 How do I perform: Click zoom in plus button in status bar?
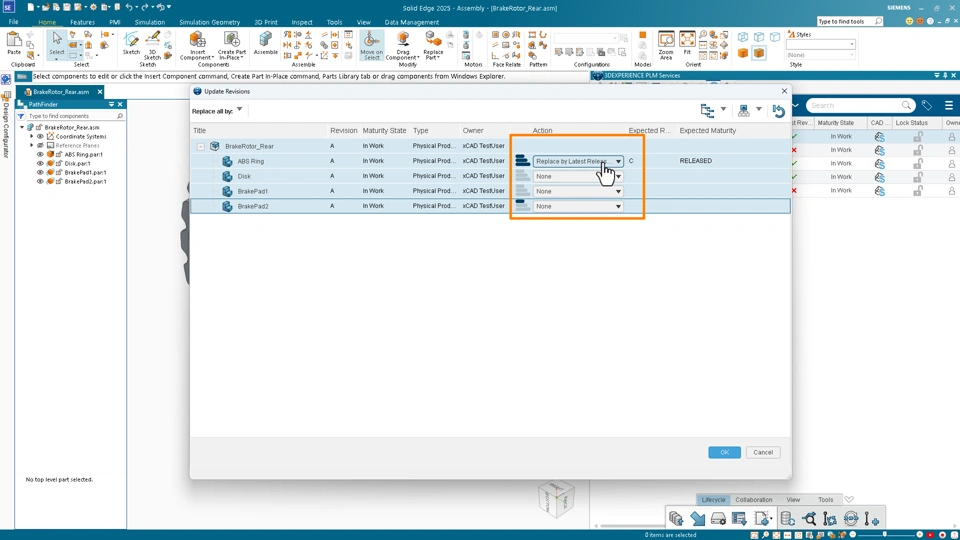click(919, 534)
